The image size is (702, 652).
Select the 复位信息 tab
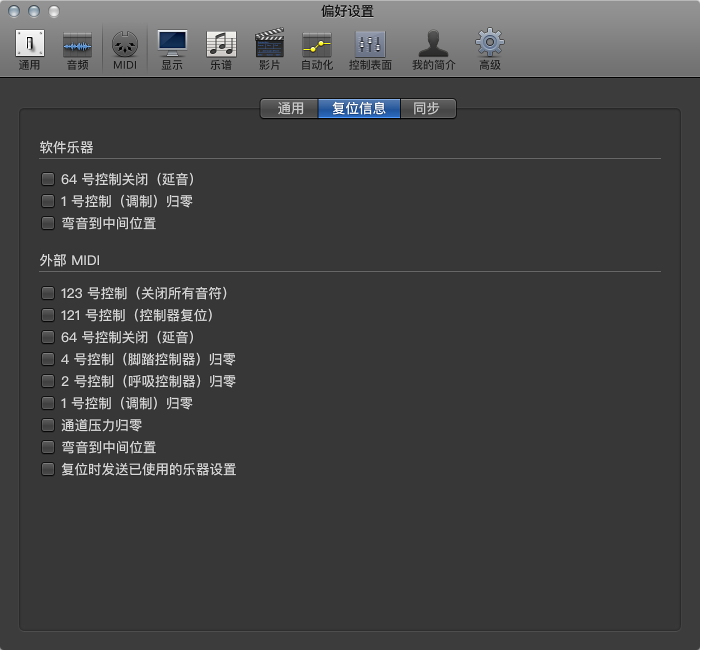(359, 109)
